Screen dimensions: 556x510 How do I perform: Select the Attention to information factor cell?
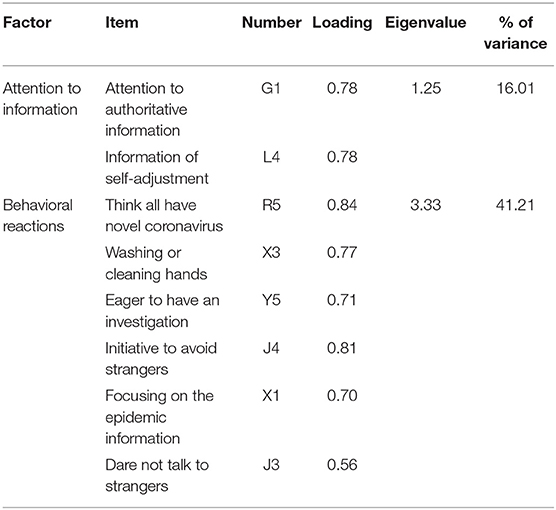[42, 99]
